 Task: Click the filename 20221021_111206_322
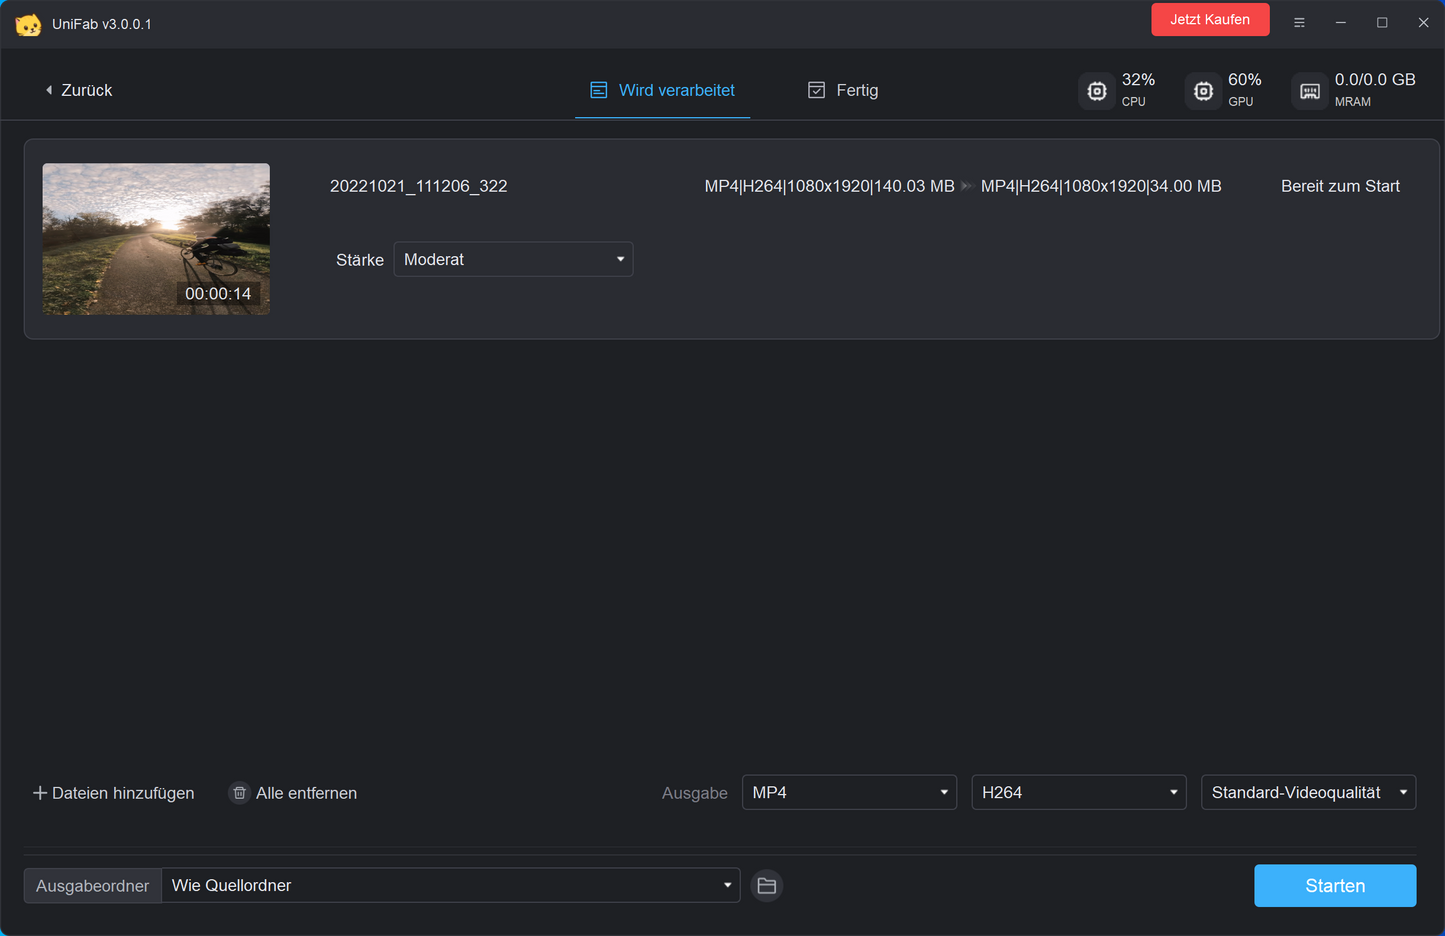point(418,186)
